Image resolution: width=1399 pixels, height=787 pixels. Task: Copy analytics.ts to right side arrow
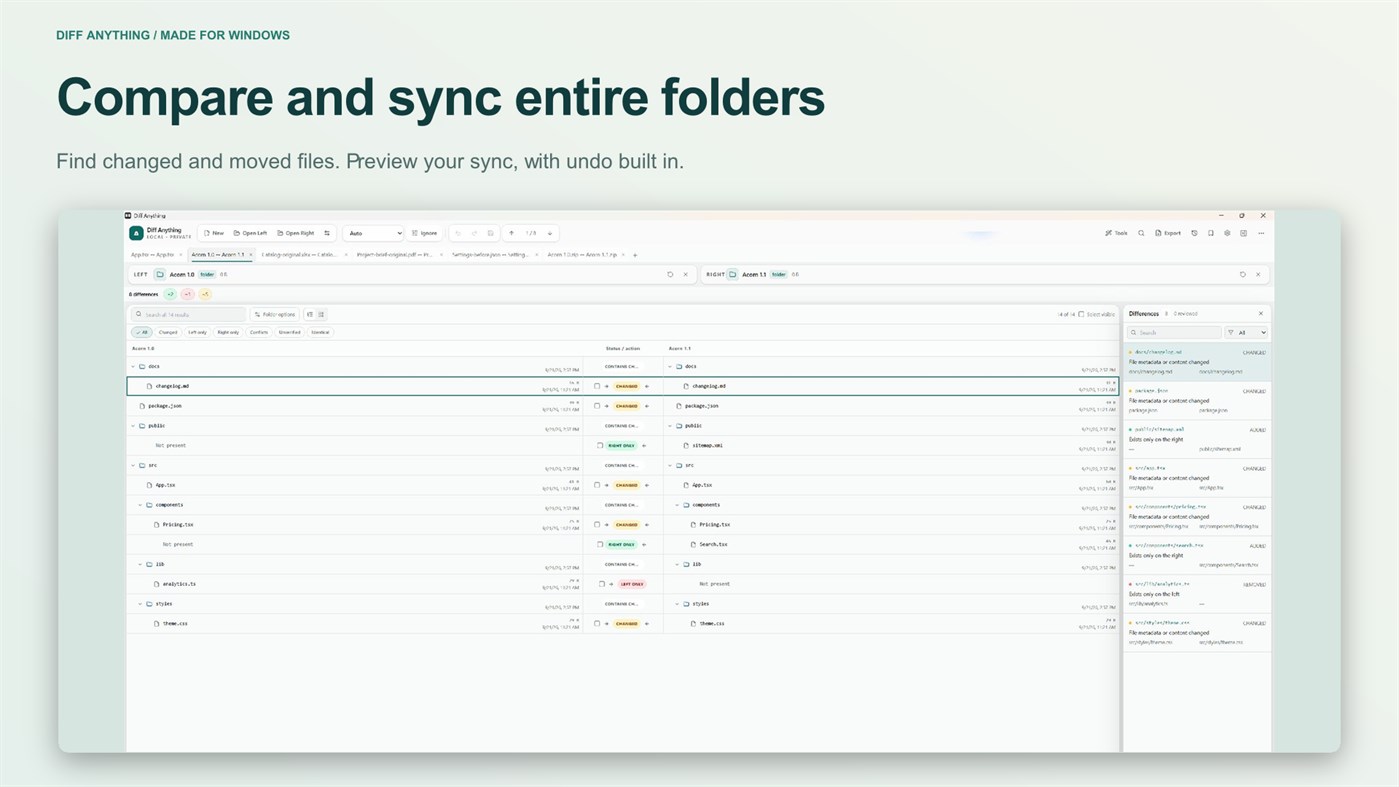tap(612, 584)
